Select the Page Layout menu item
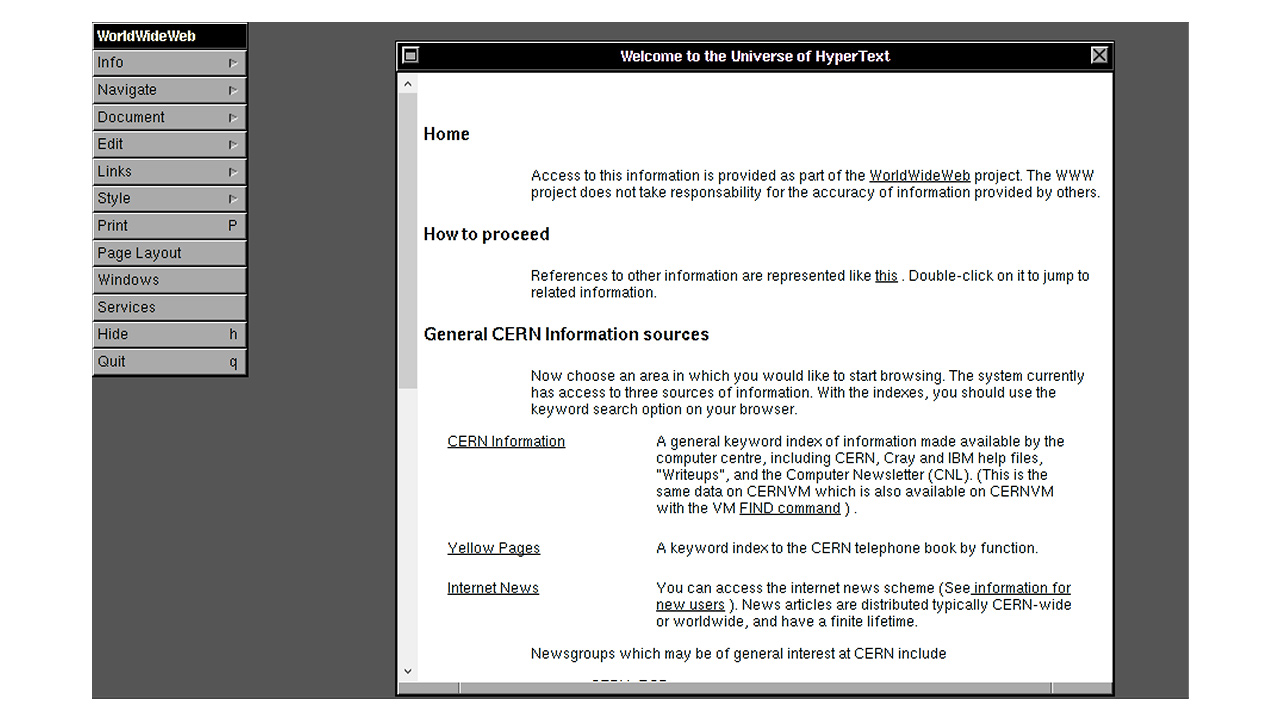 pyautogui.click(x=169, y=253)
